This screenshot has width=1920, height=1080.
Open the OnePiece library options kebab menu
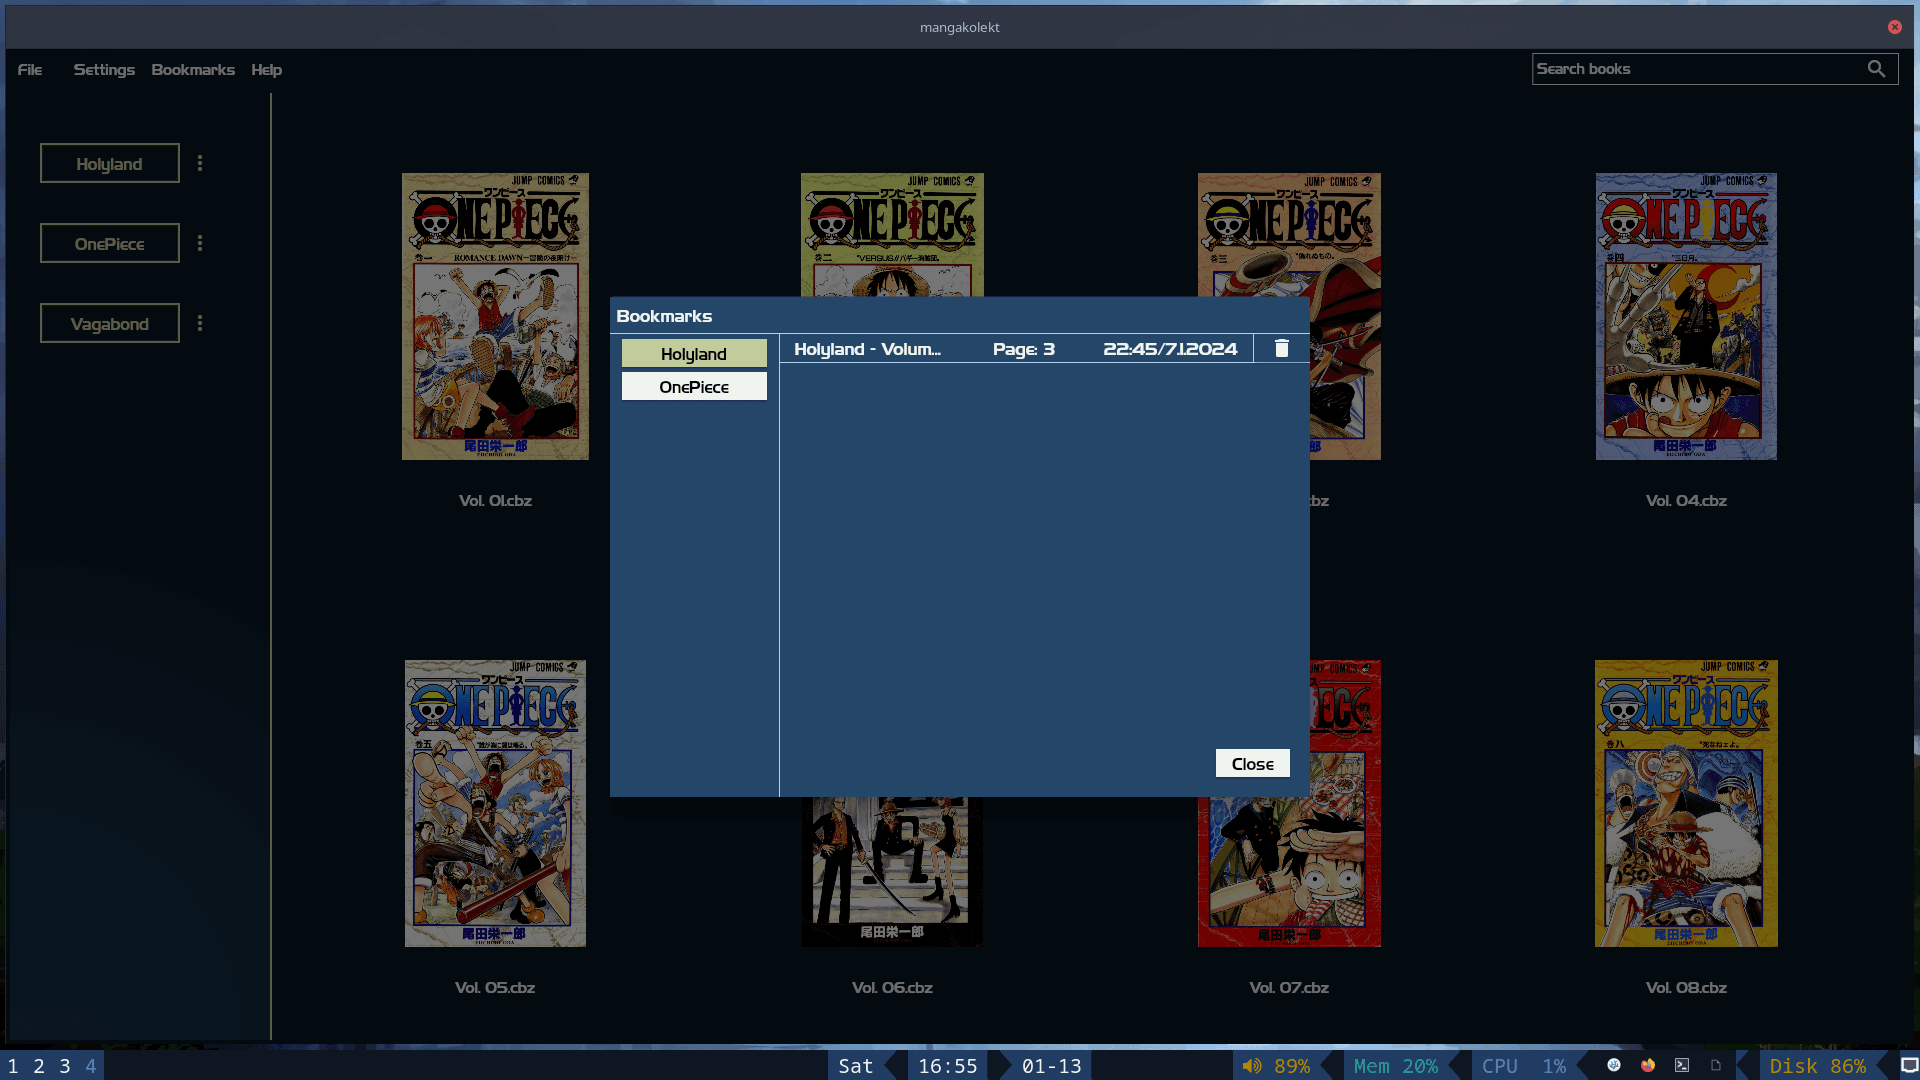(200, 243)
